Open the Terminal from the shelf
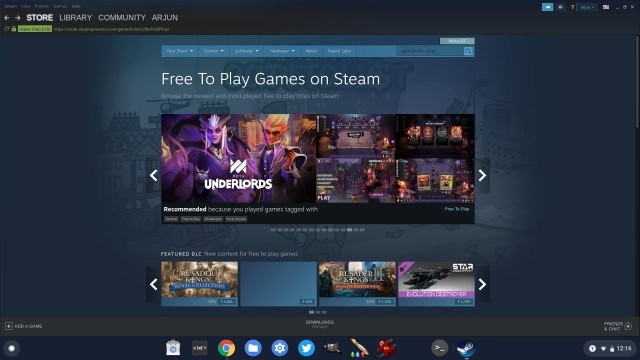Screen dimensions: 640x360 (x=440, y=348)
